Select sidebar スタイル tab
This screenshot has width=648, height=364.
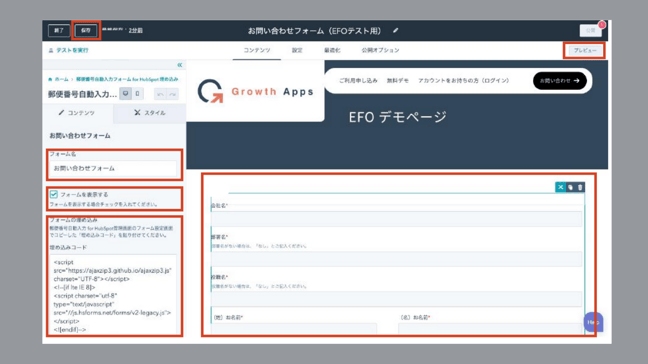[x=150, y=113]
